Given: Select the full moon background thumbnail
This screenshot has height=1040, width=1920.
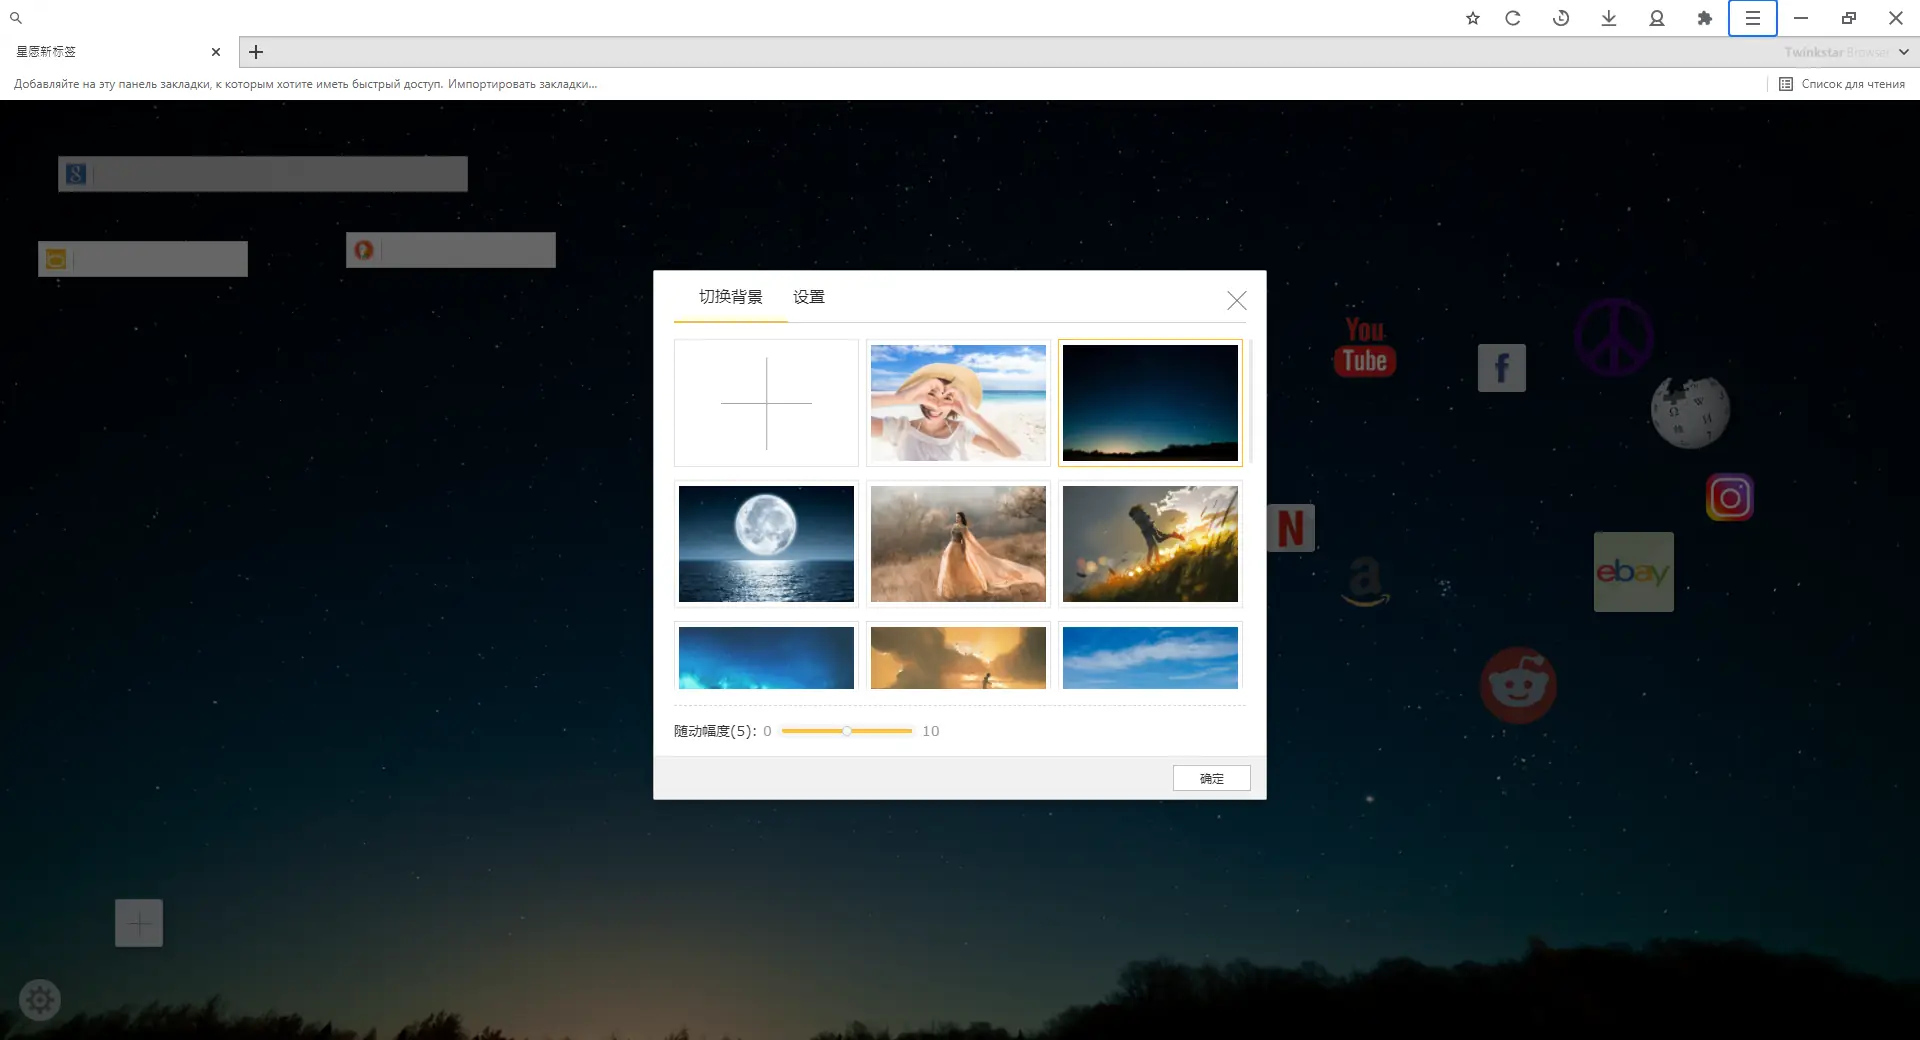Looking at the screenshot, I should point(766,543).
